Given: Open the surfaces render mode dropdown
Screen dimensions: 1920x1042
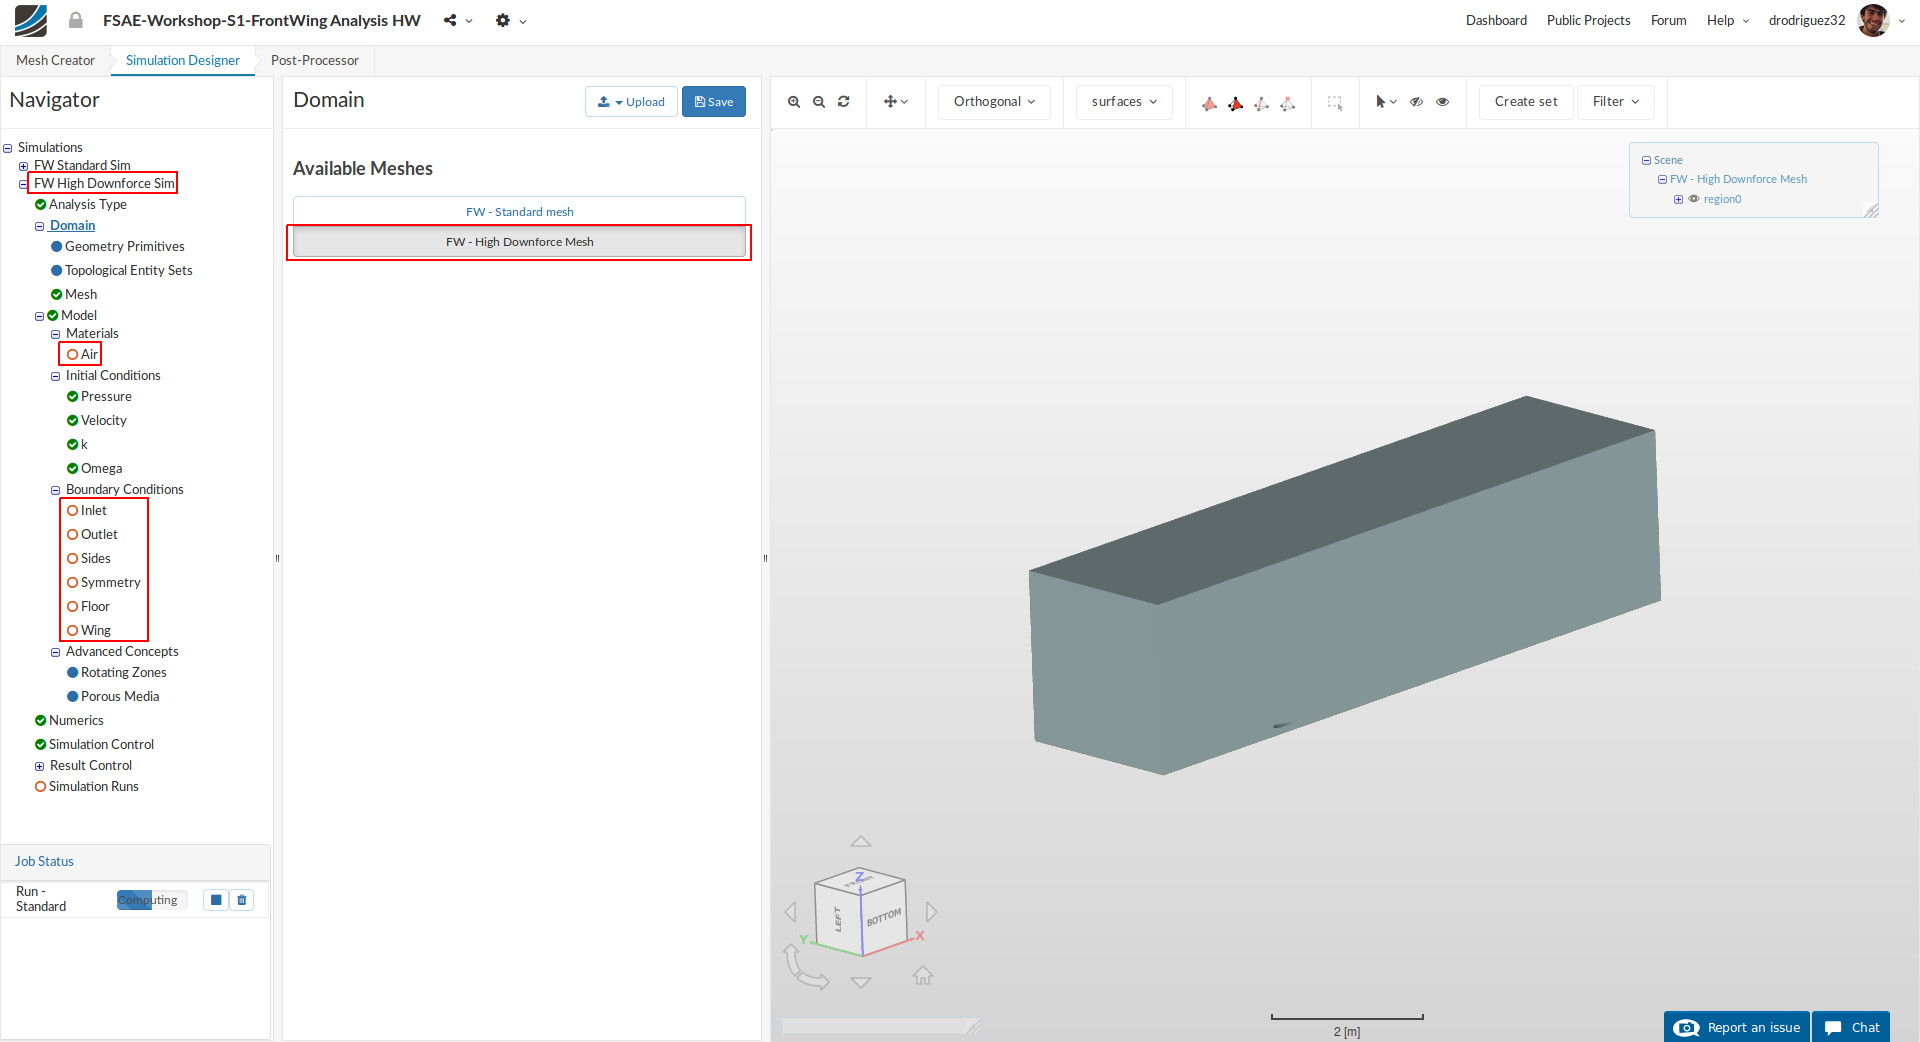Looking at the screenshot, I should (1124, 102).
